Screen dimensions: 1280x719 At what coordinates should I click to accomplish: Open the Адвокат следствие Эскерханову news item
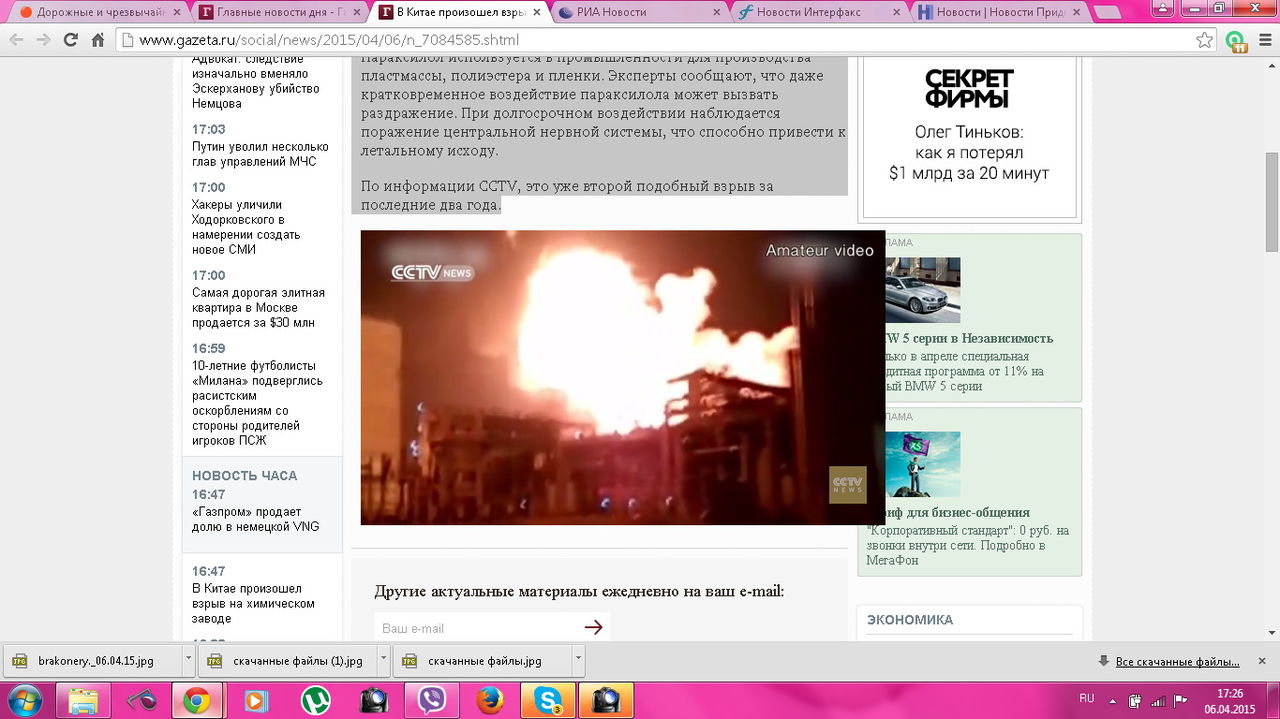tap(255, 81)
